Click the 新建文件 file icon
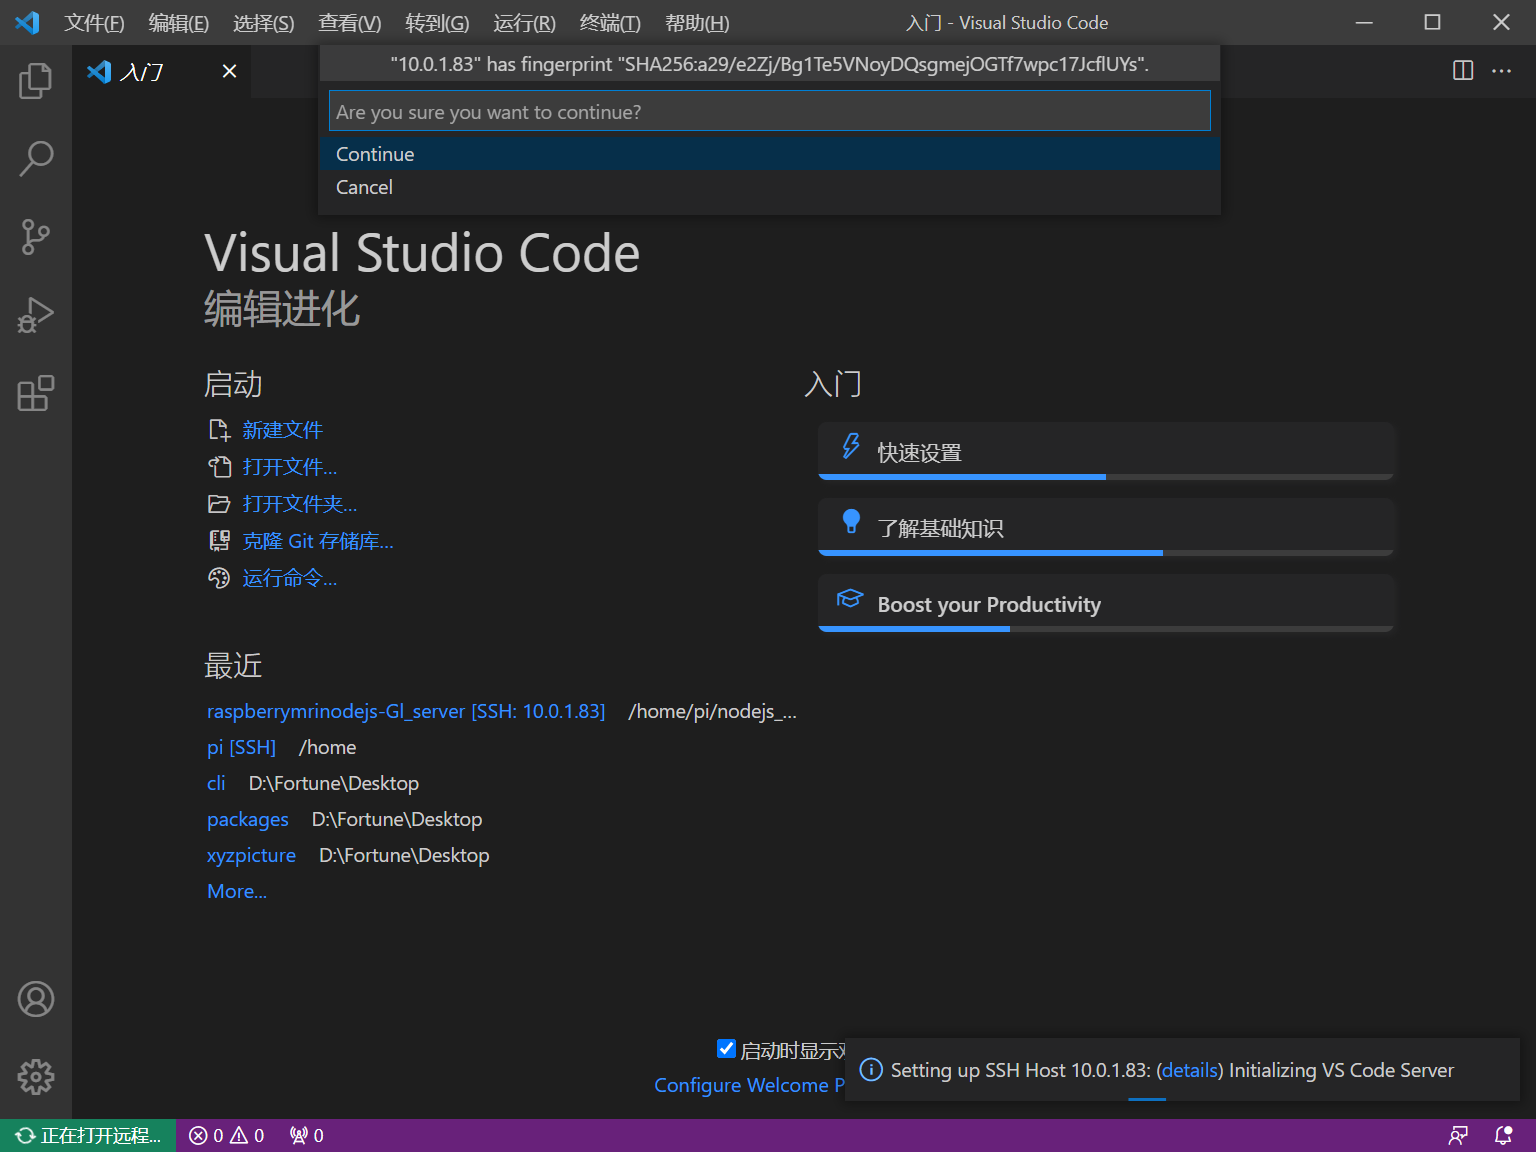 219,430
